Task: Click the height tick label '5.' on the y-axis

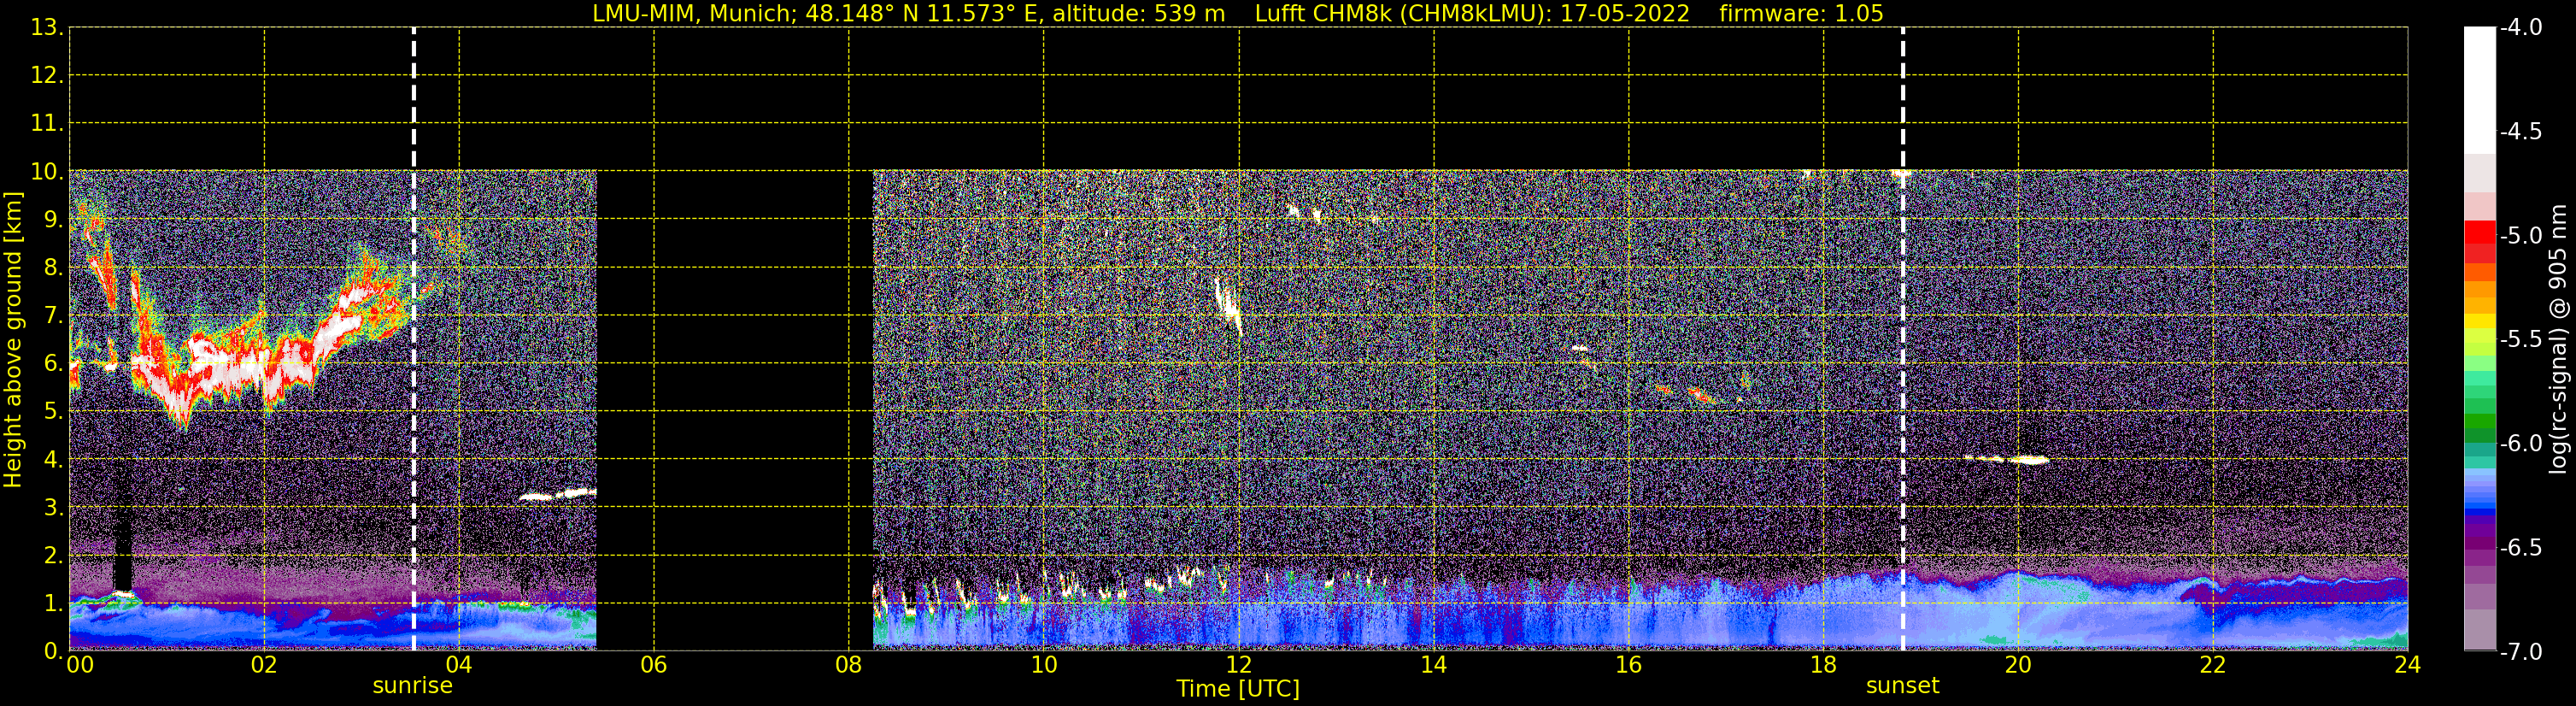Action: click(x=53, y=412)
